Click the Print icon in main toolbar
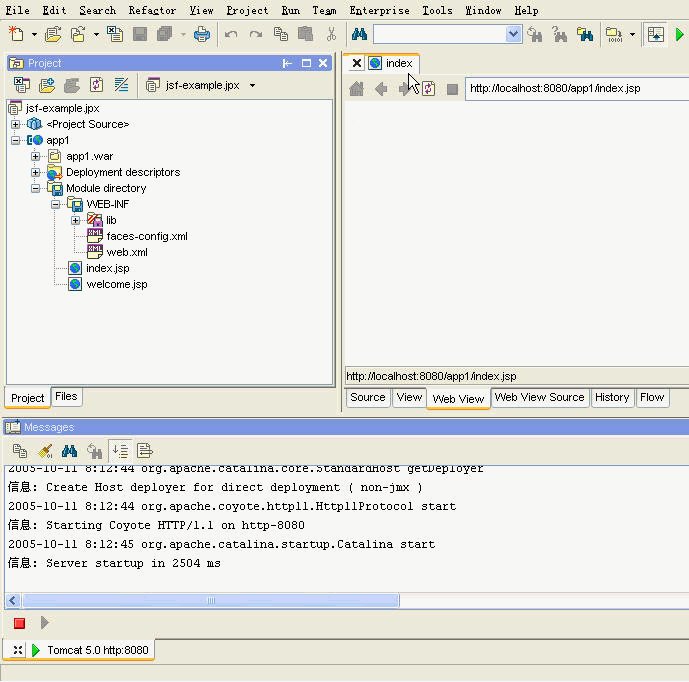The width and height of the screenshot is (689, 682). point(202,34)
